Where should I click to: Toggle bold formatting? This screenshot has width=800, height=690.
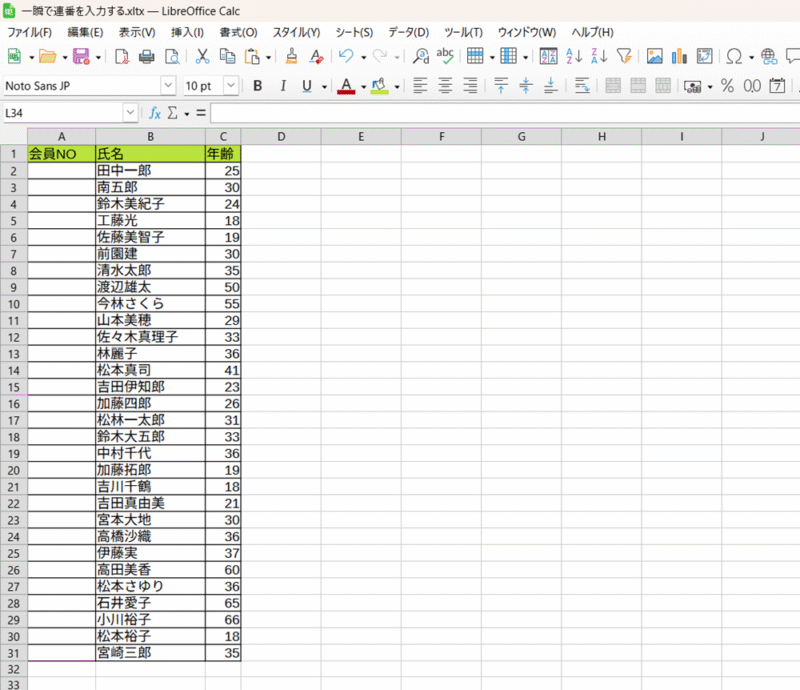point(257,86)
